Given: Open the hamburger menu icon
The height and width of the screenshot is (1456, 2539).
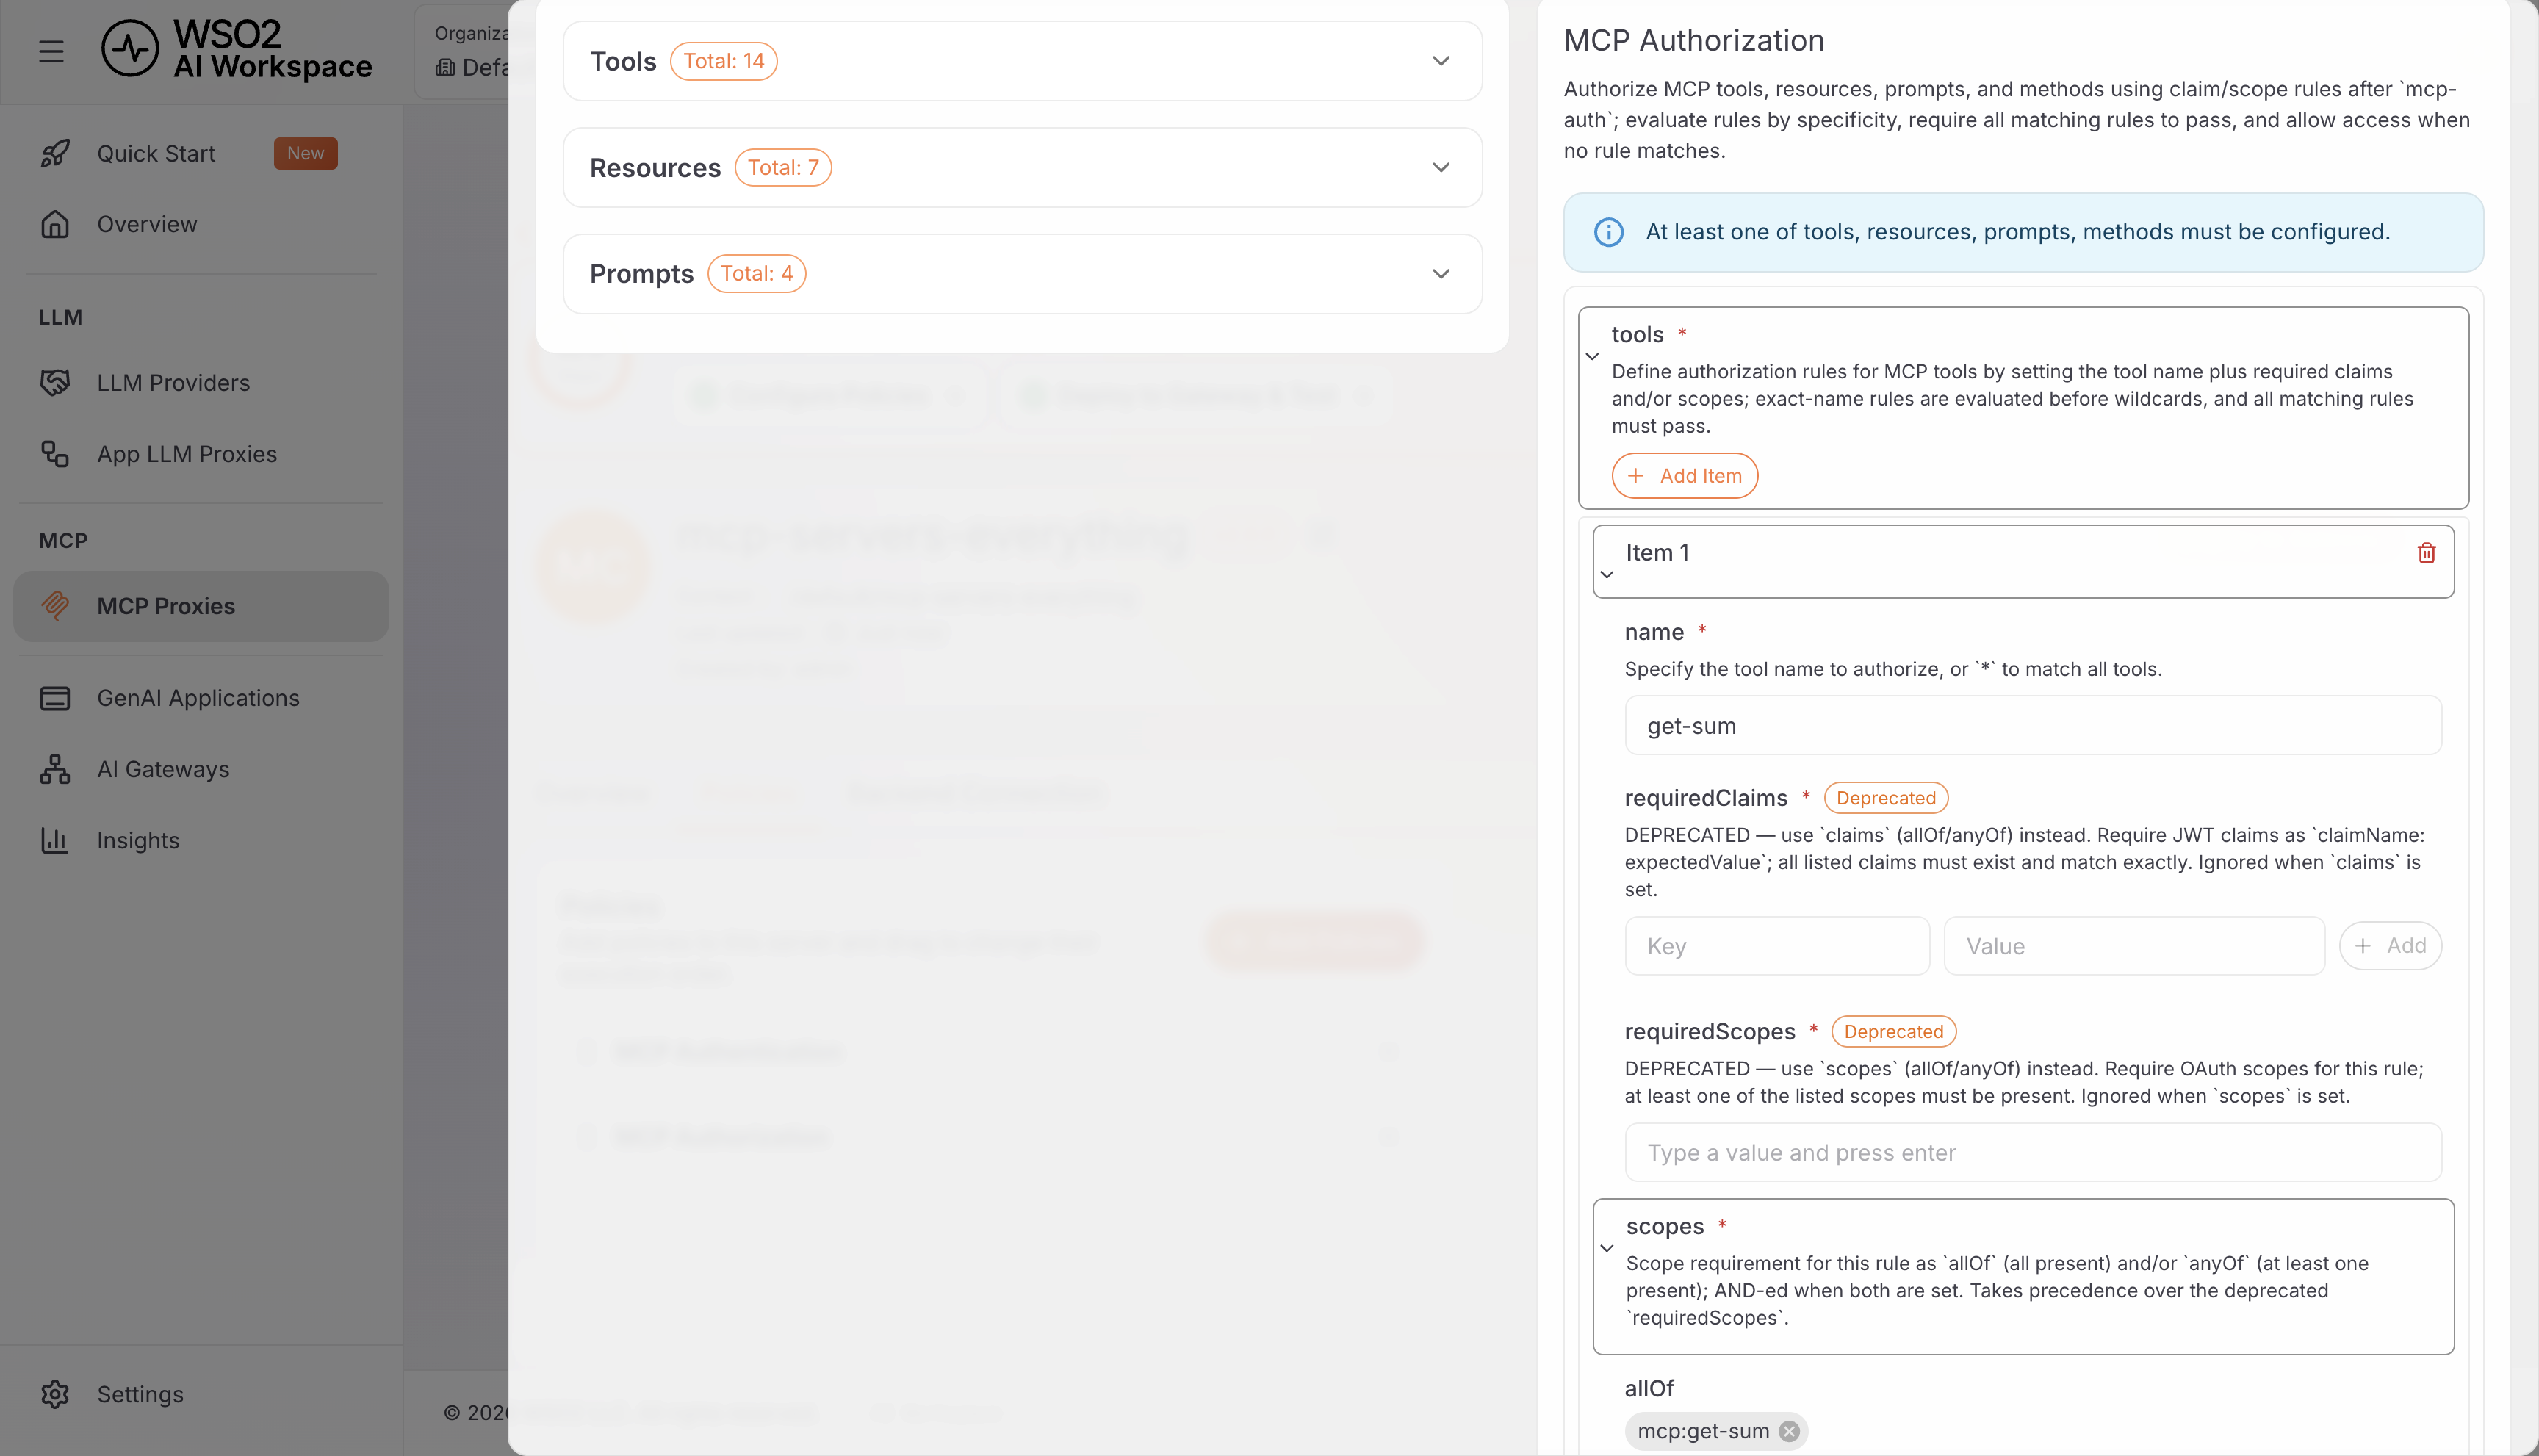Looking at the screenshot, I should coord(51,50).
